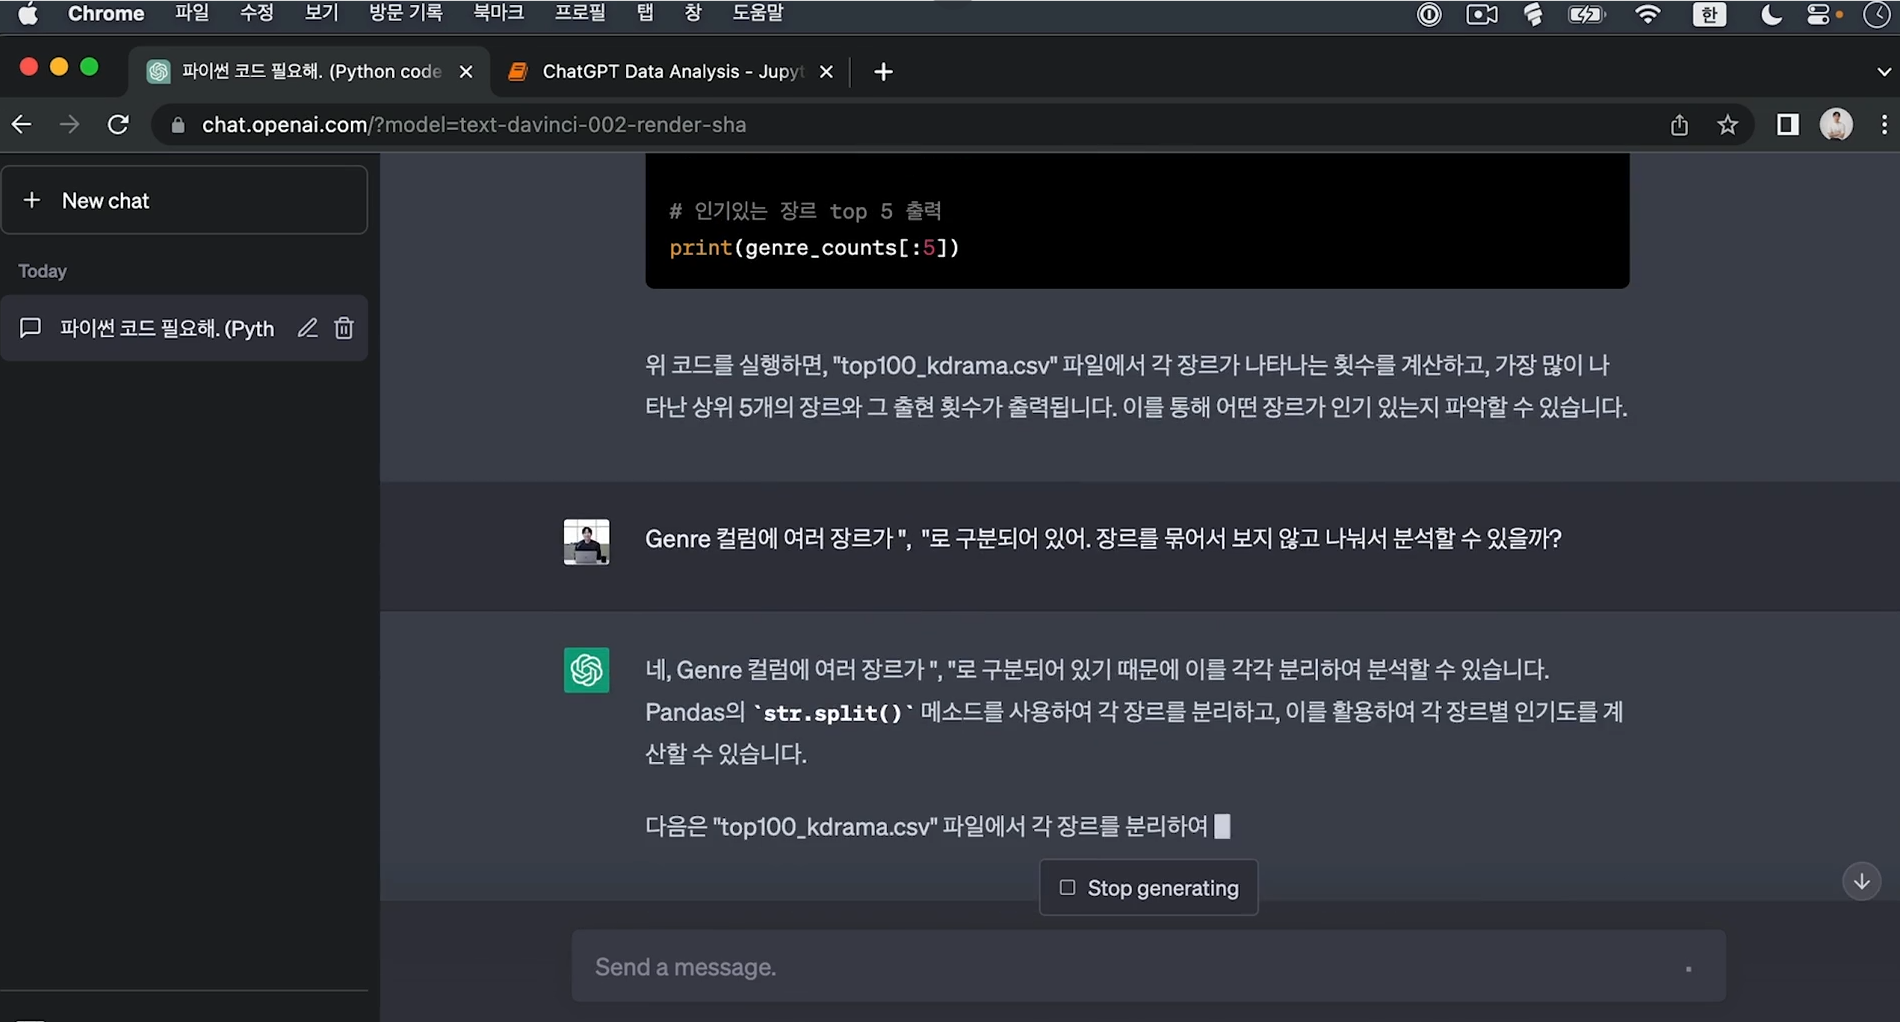Switch to the 파이썬 코드 필요해 tab
Image resolution: width=1900 pixels, height=1022 pixels.
(310, 71)
